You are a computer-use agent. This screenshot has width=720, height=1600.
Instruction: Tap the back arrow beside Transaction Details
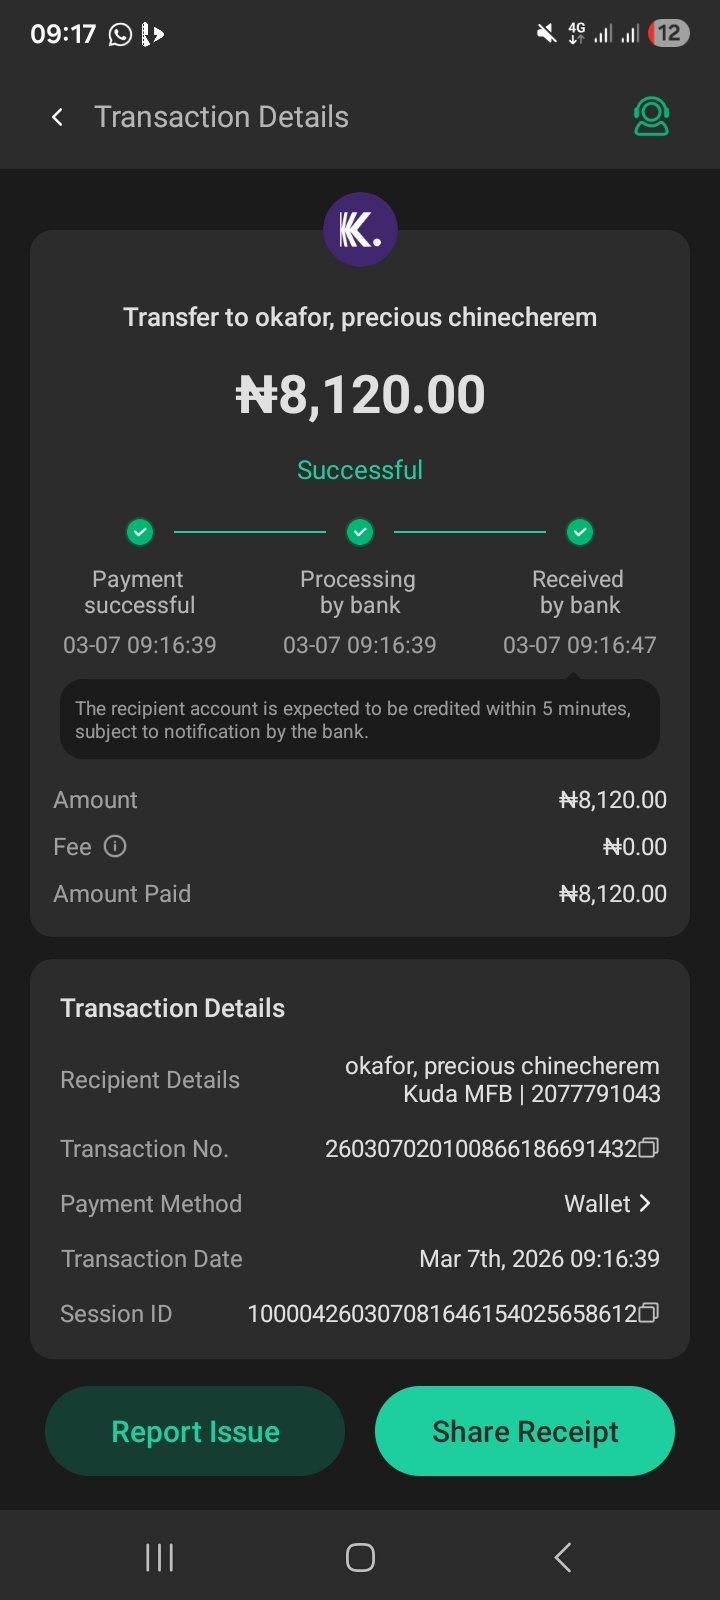[x=58, y=117]
